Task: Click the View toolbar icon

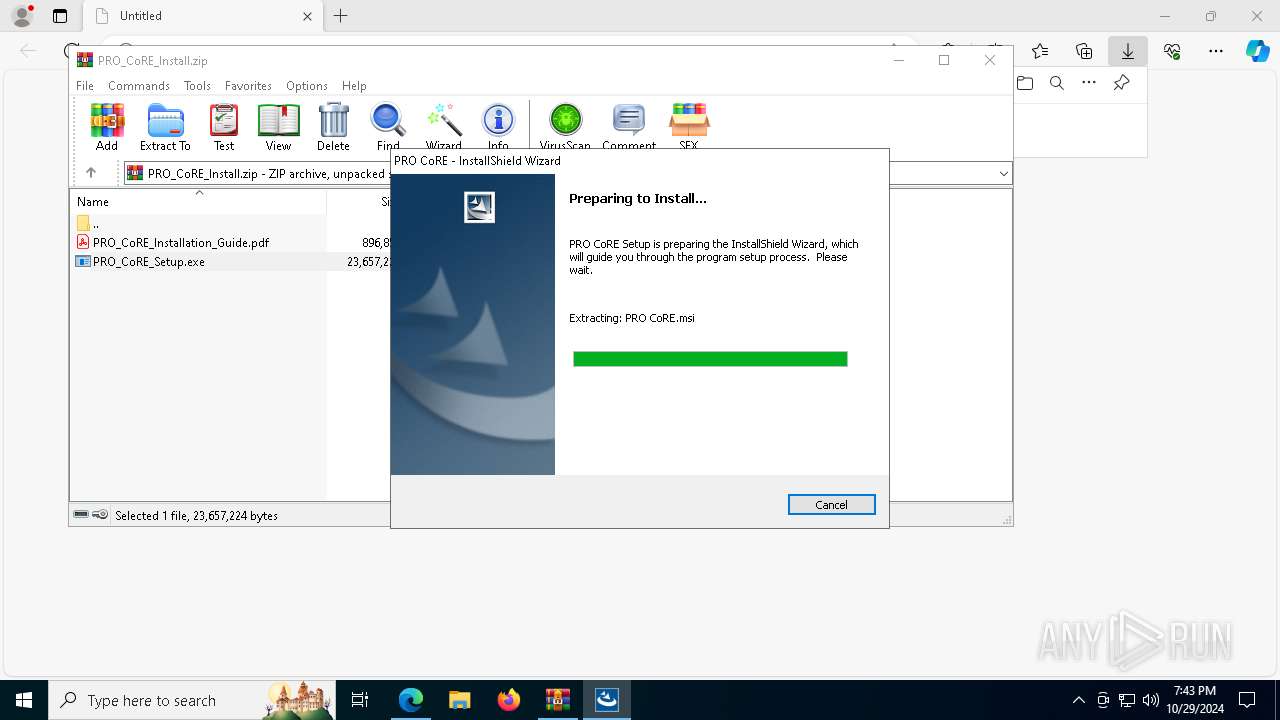Action: point(278,127)
